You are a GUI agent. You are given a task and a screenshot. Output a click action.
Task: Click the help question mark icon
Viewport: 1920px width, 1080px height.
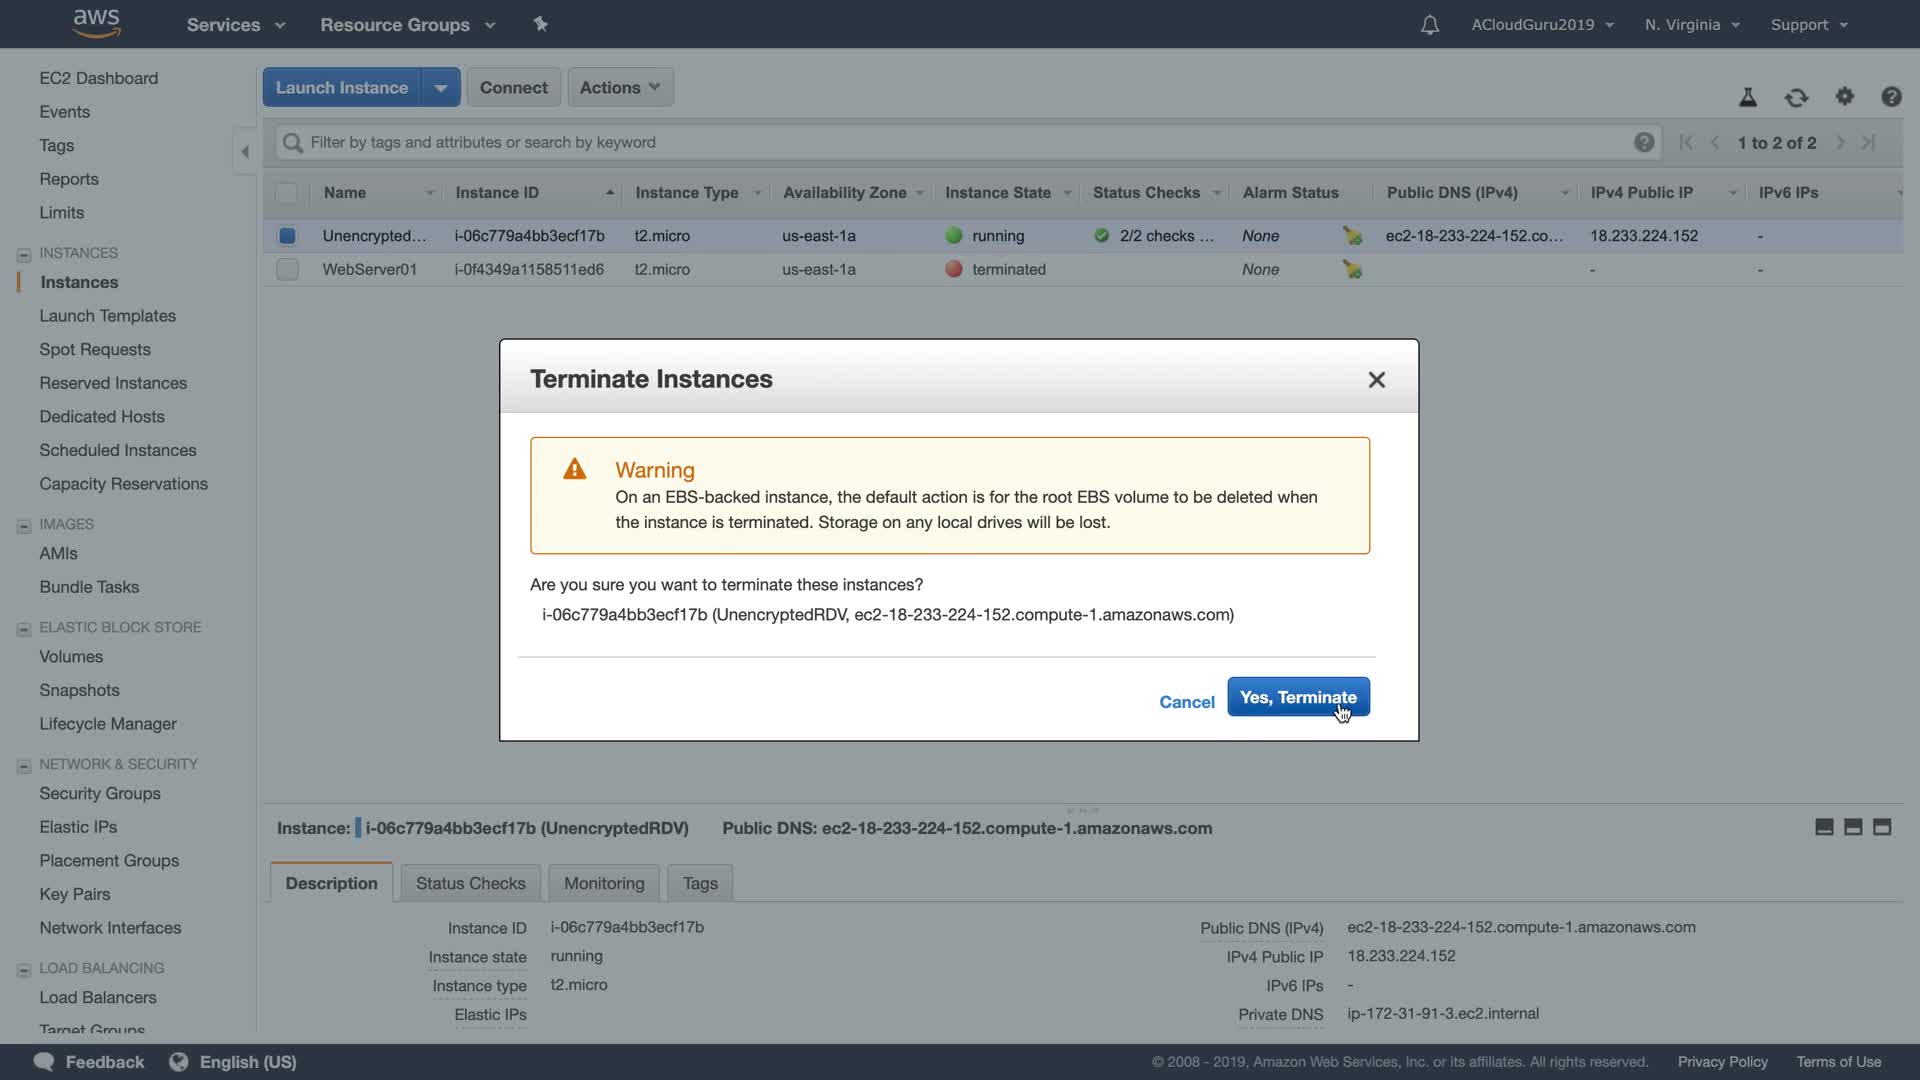[1891, 97]
